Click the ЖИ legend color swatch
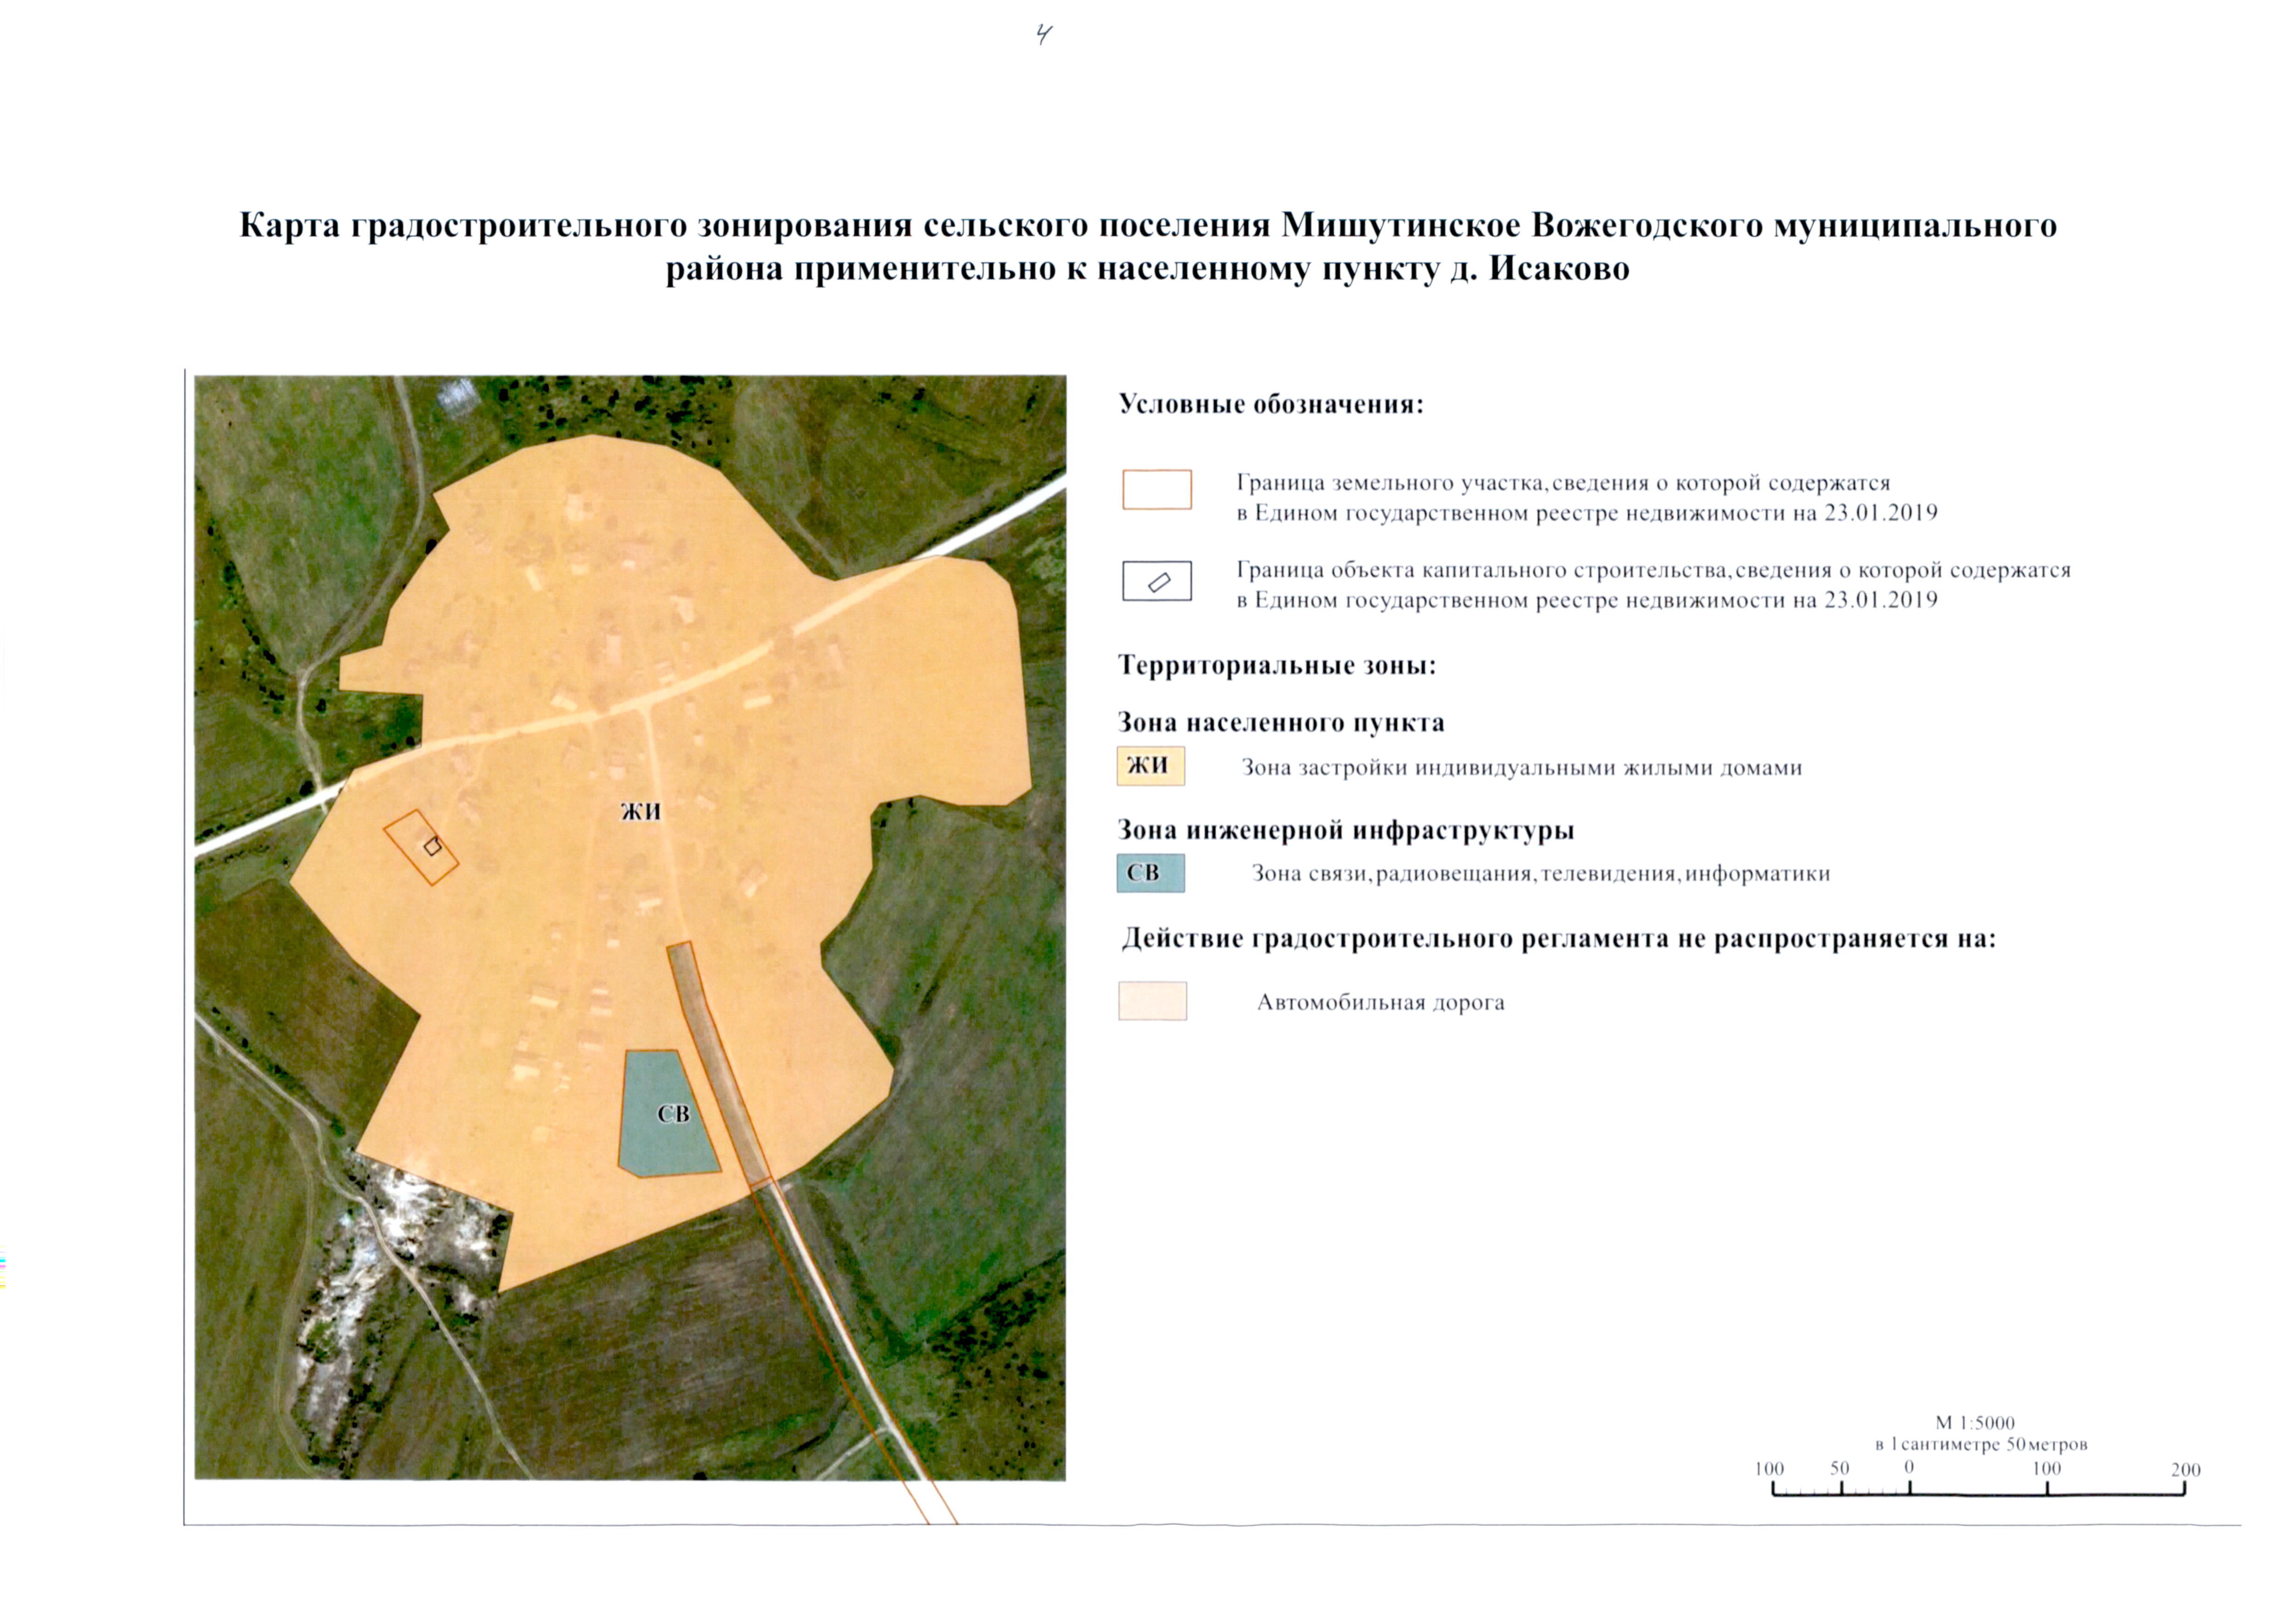Image resolution: width=2296 pixels, height=1624 pixels. [x=1150, y=766]
